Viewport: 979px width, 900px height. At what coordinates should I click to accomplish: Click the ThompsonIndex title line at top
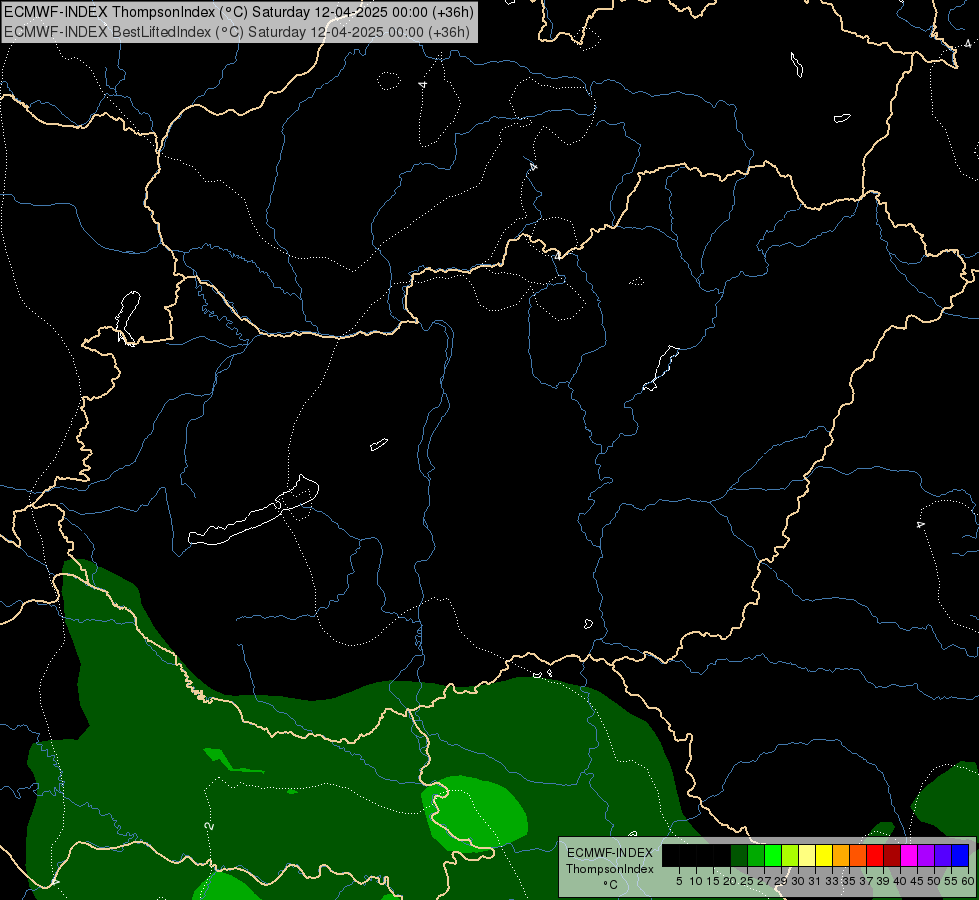tap(239, 12)
